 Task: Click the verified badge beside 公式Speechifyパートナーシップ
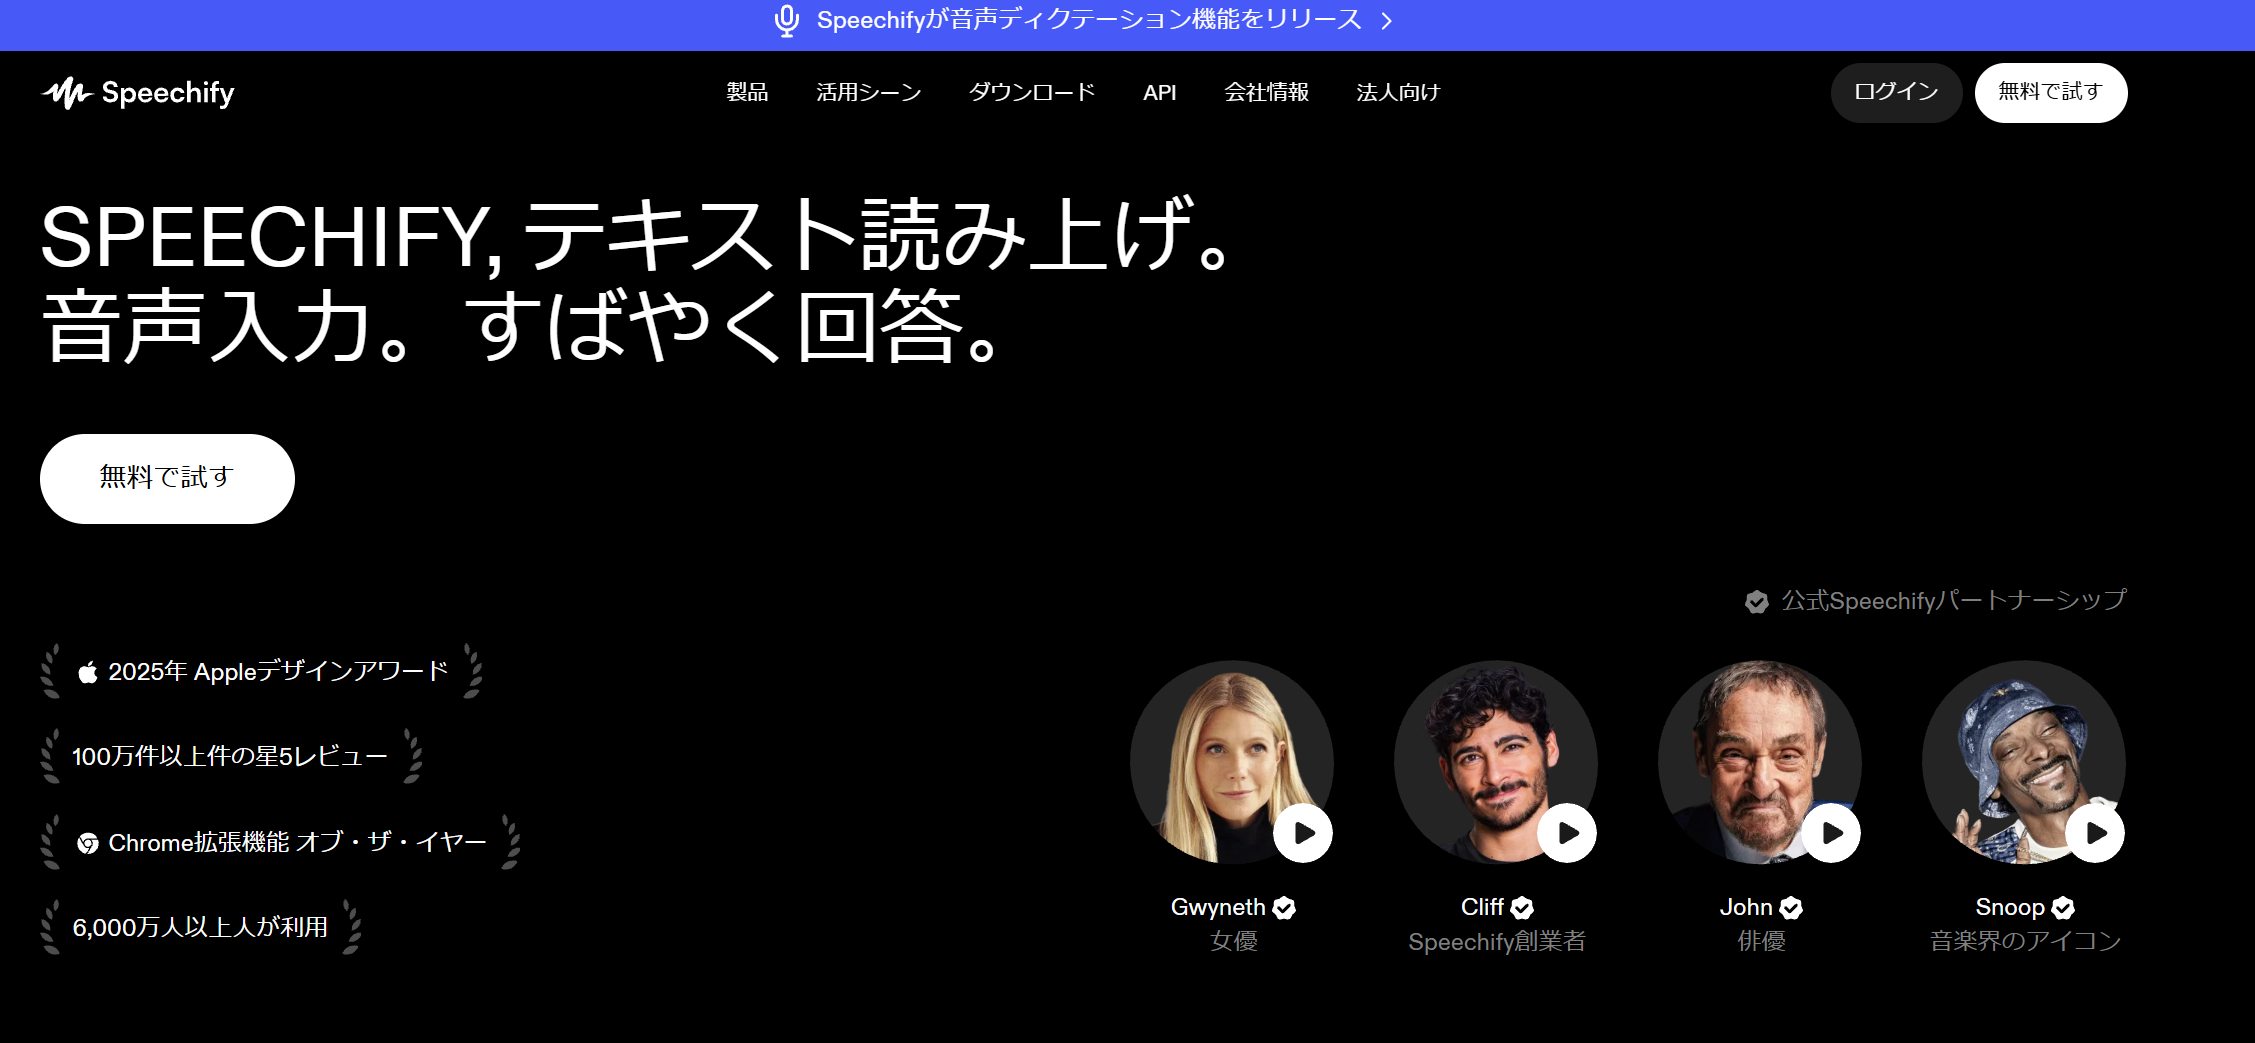click(1757, 602)
